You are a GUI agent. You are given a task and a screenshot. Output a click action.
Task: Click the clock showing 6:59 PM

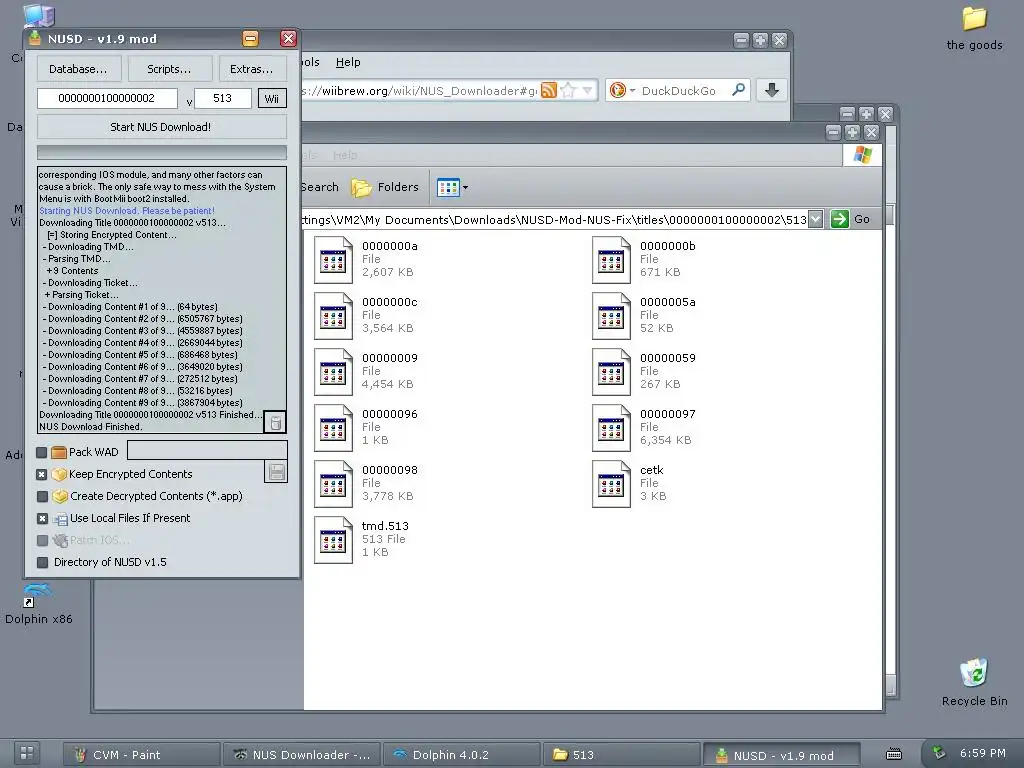(x=982, y=753)
